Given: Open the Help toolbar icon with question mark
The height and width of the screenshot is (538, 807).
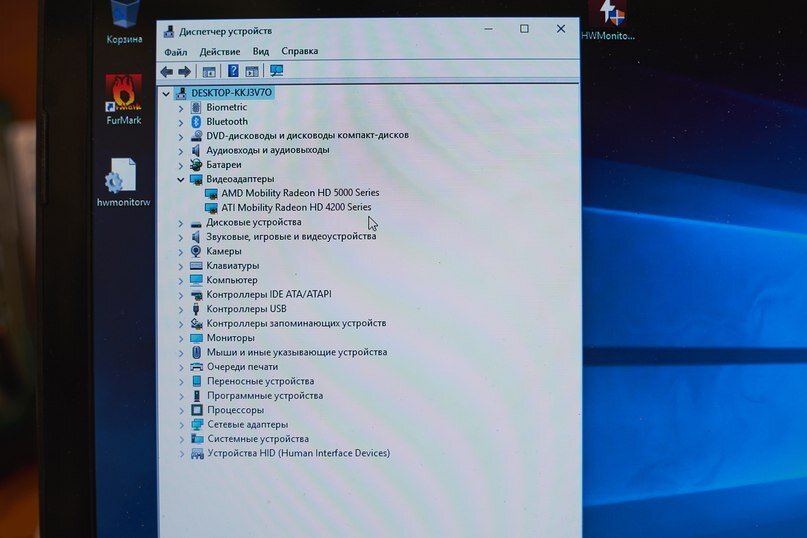Looking at the screenshot, I should coord(233,71).
